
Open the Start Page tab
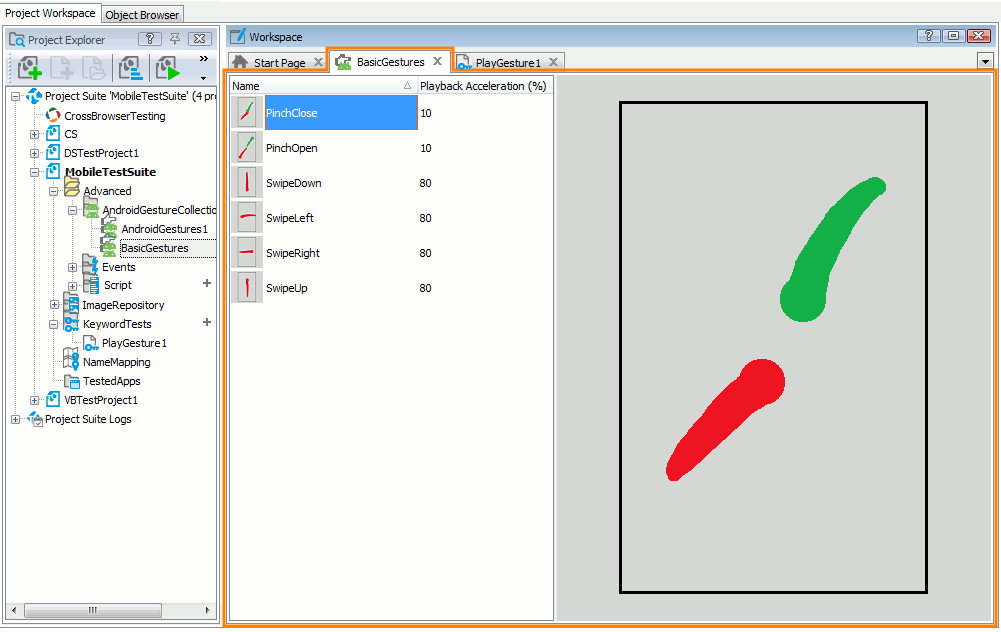280,63
